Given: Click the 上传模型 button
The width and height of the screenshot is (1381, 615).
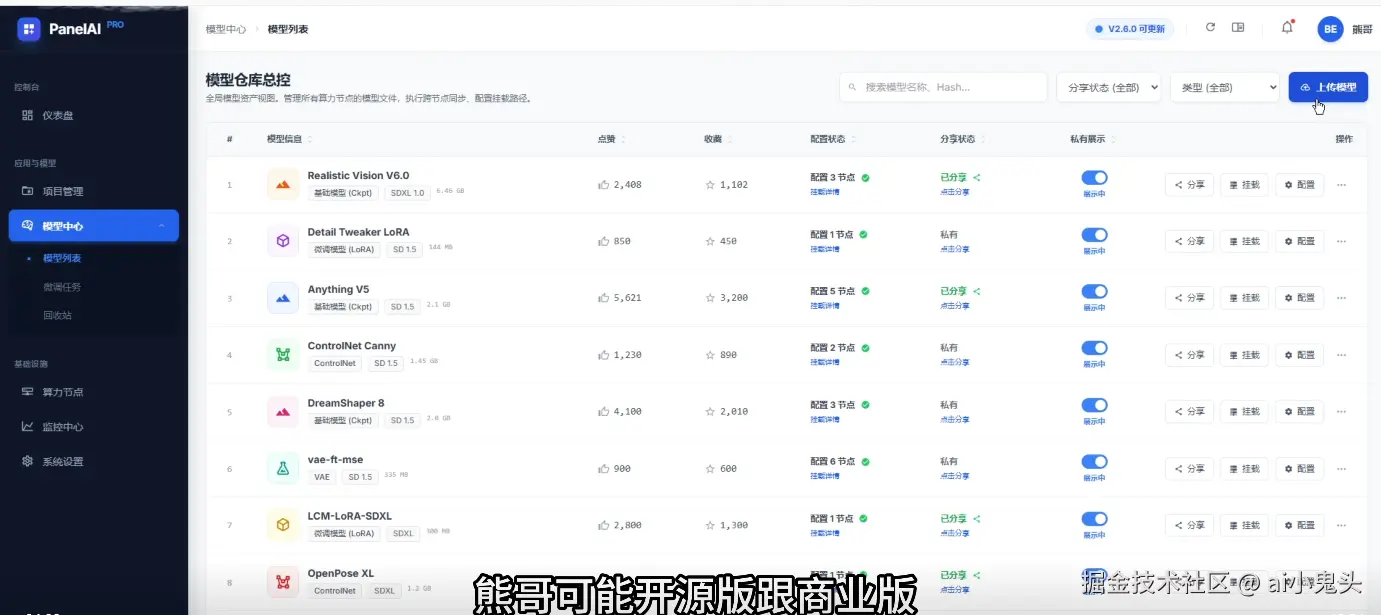Looking at the screenshot, I should pyautogui.click(x=1328, y=87).
